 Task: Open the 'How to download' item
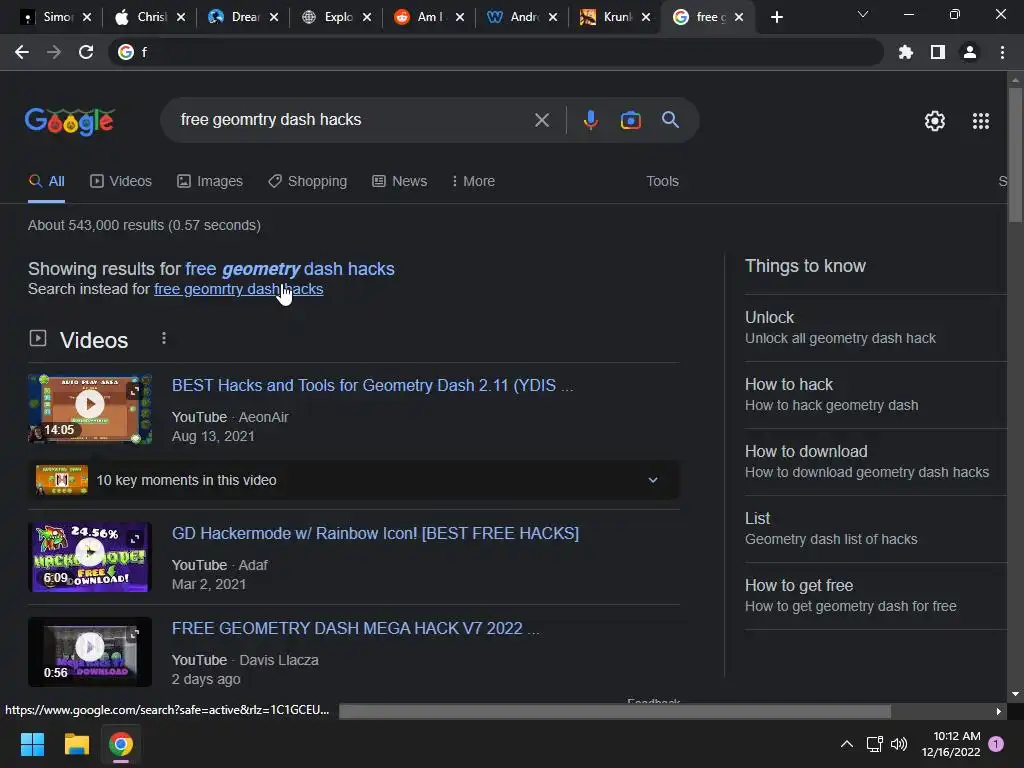875,462
